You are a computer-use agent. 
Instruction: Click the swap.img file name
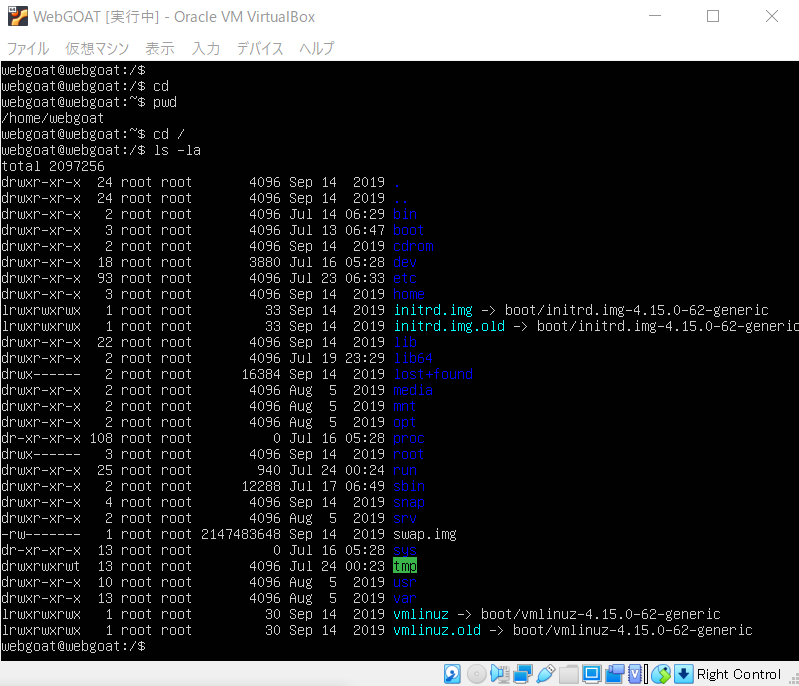pyautogui.click(x=424, y=534)
